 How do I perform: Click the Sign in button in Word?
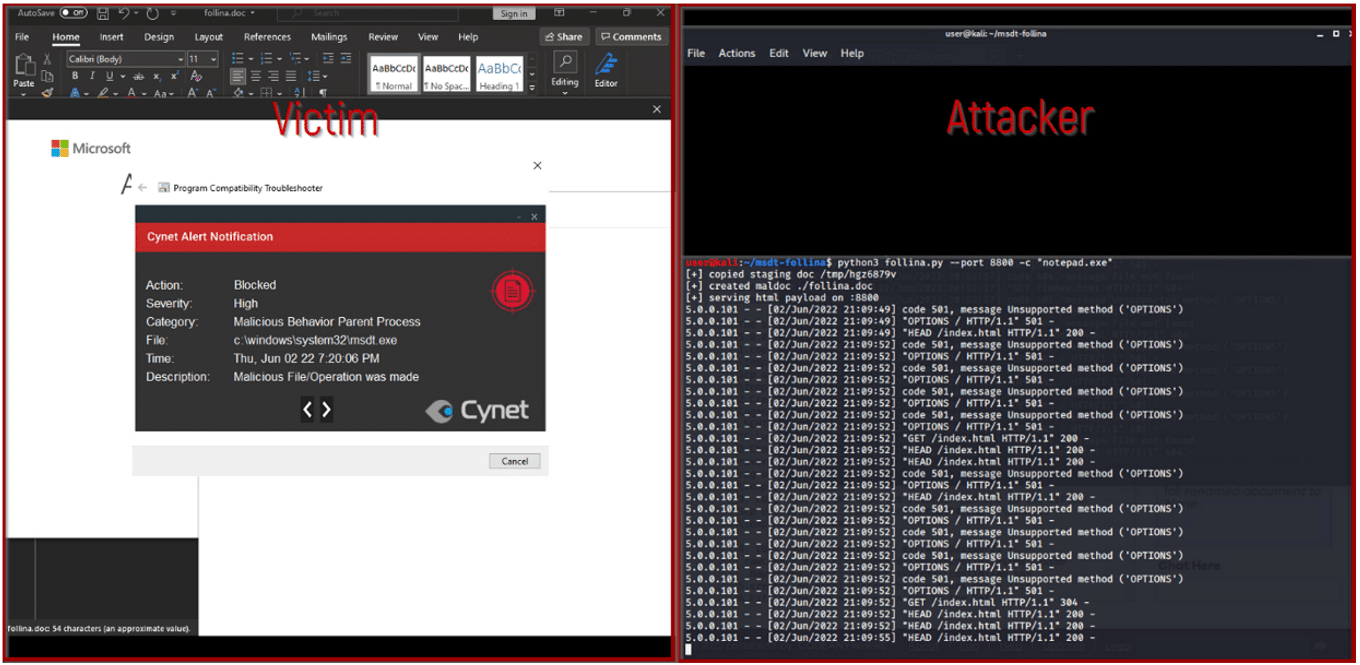pyautogui.click(x=514, y=13)
